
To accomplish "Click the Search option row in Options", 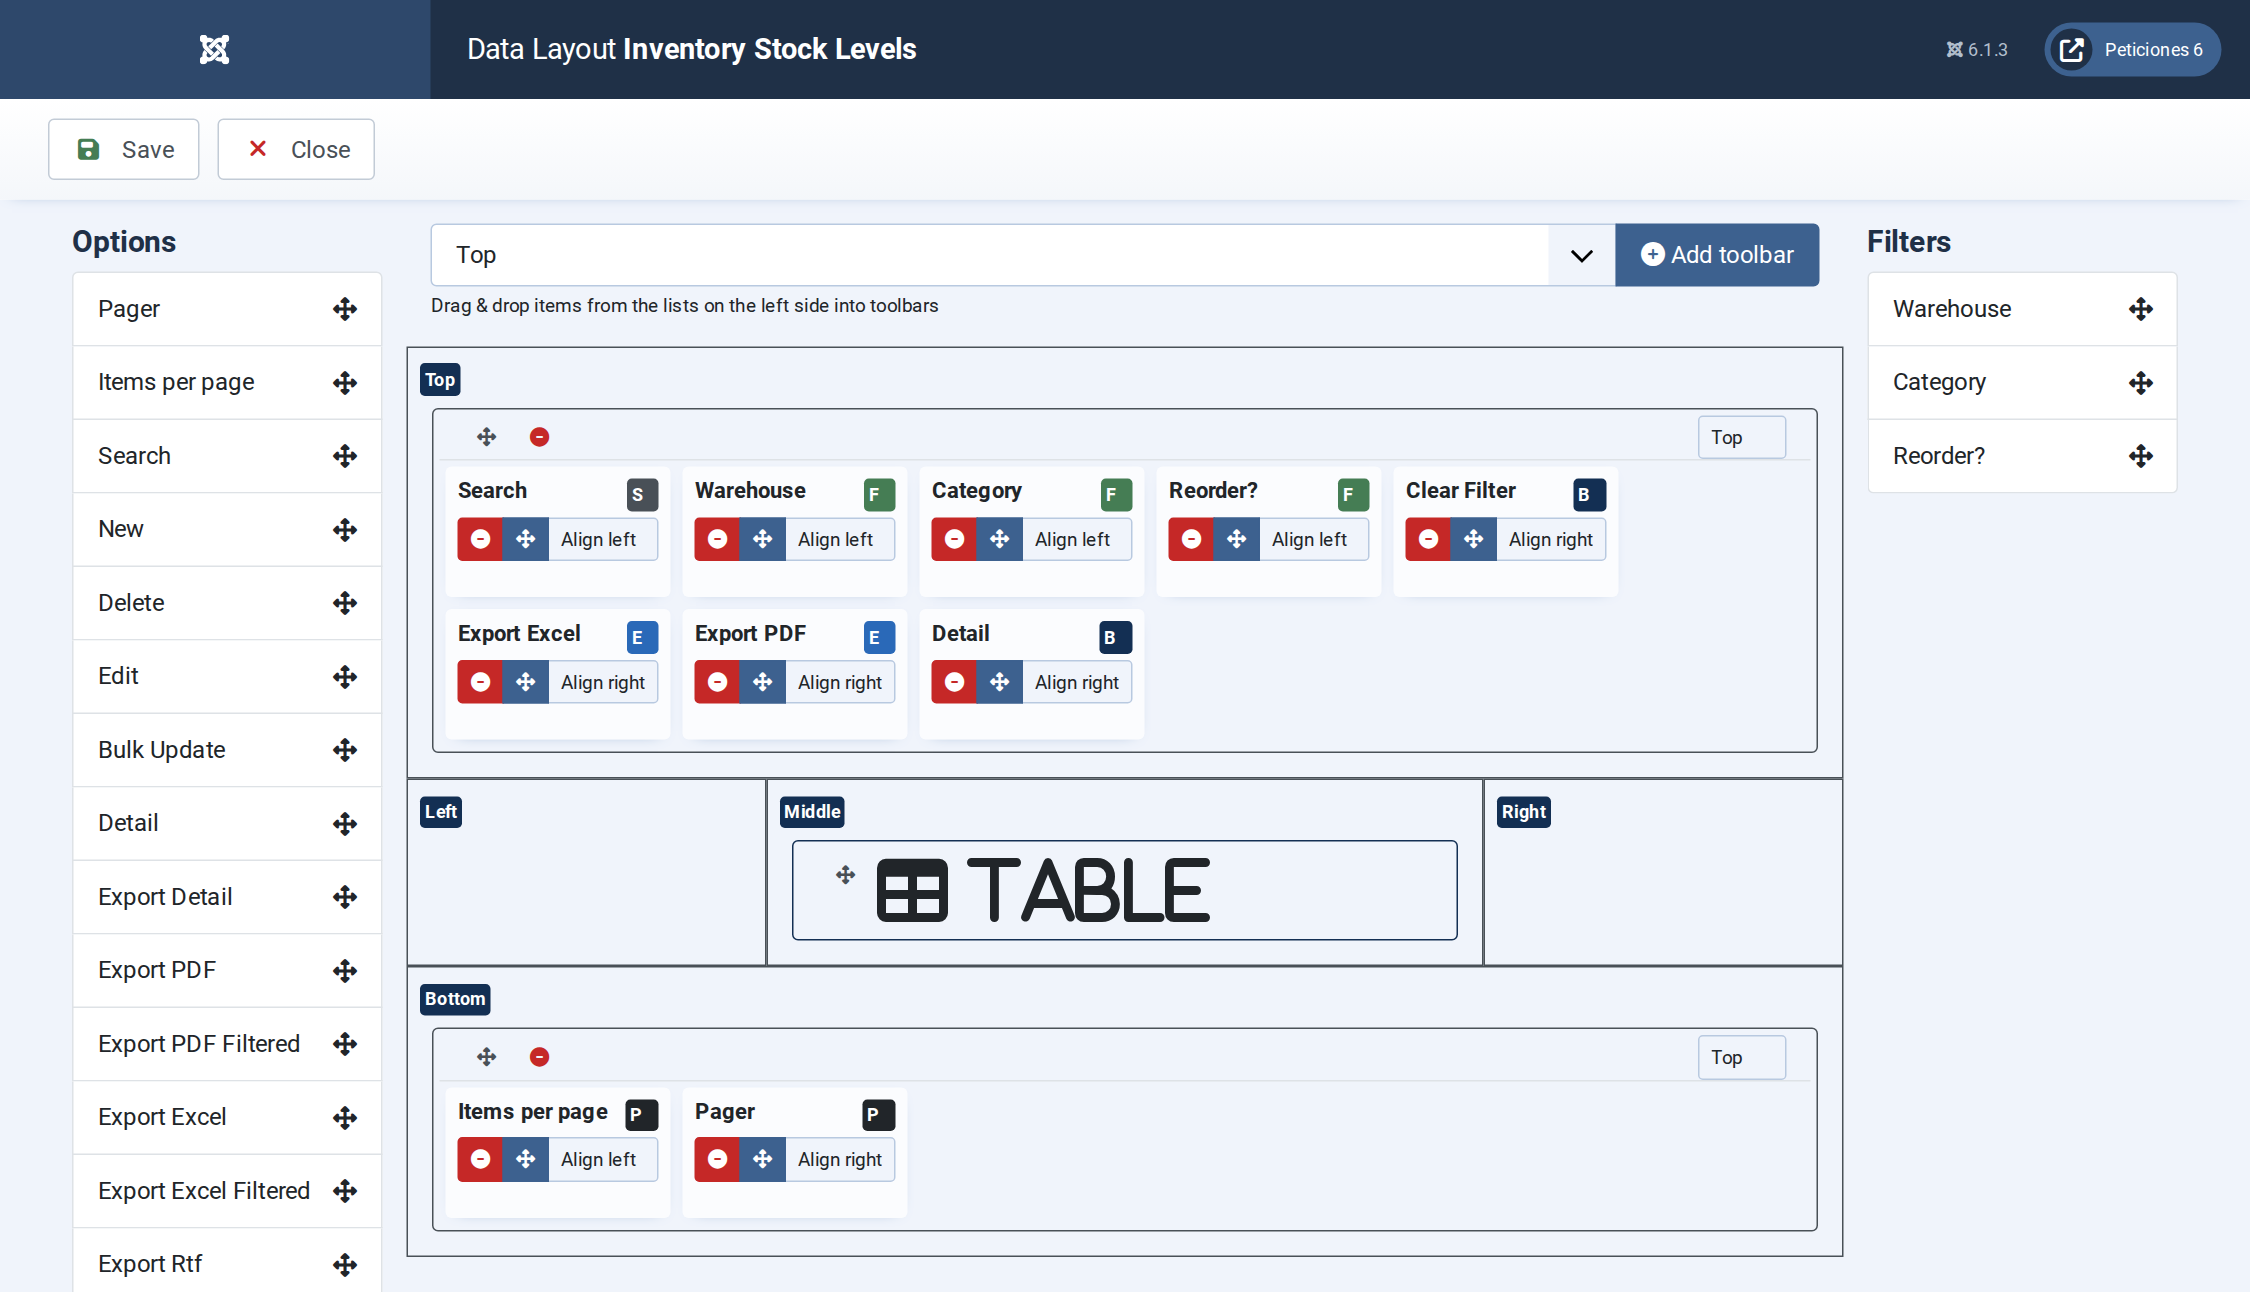I will pos(227,456).
